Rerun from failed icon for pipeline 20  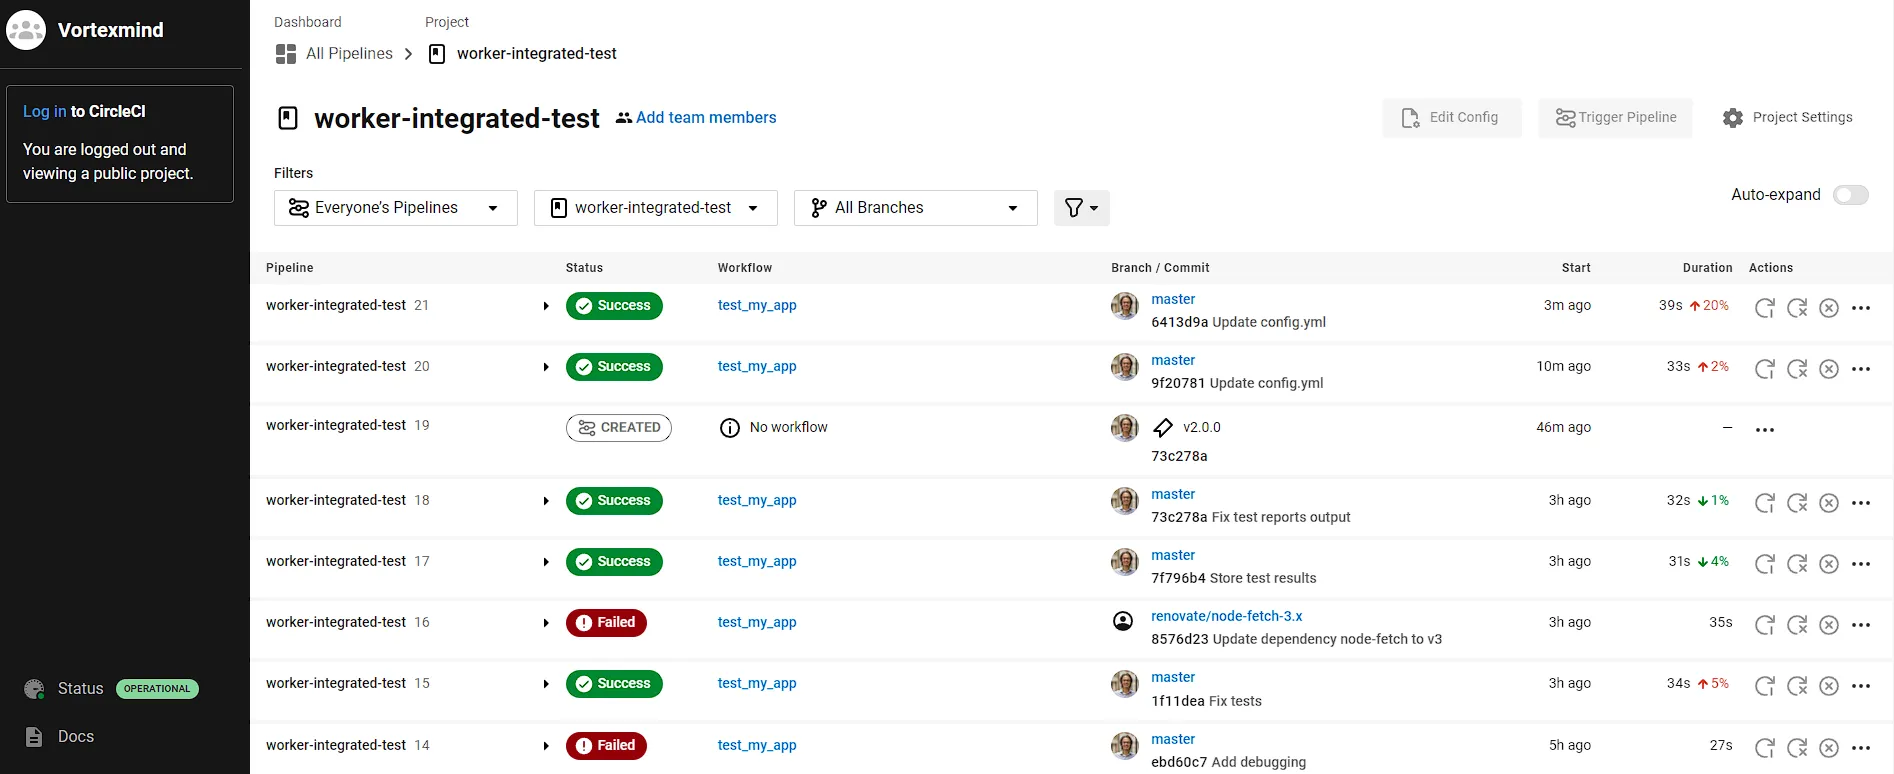coord(1797,368)
